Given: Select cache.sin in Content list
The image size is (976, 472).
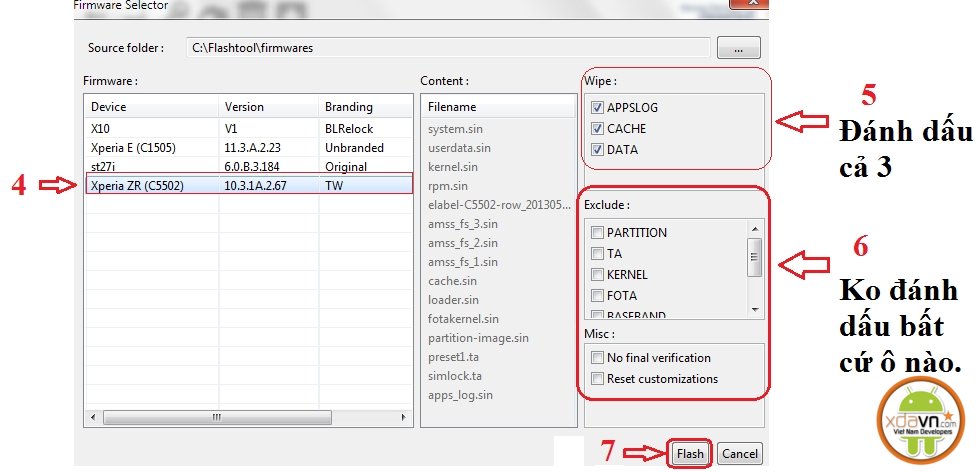Looking at the screenshot, I should click(453, 281).
